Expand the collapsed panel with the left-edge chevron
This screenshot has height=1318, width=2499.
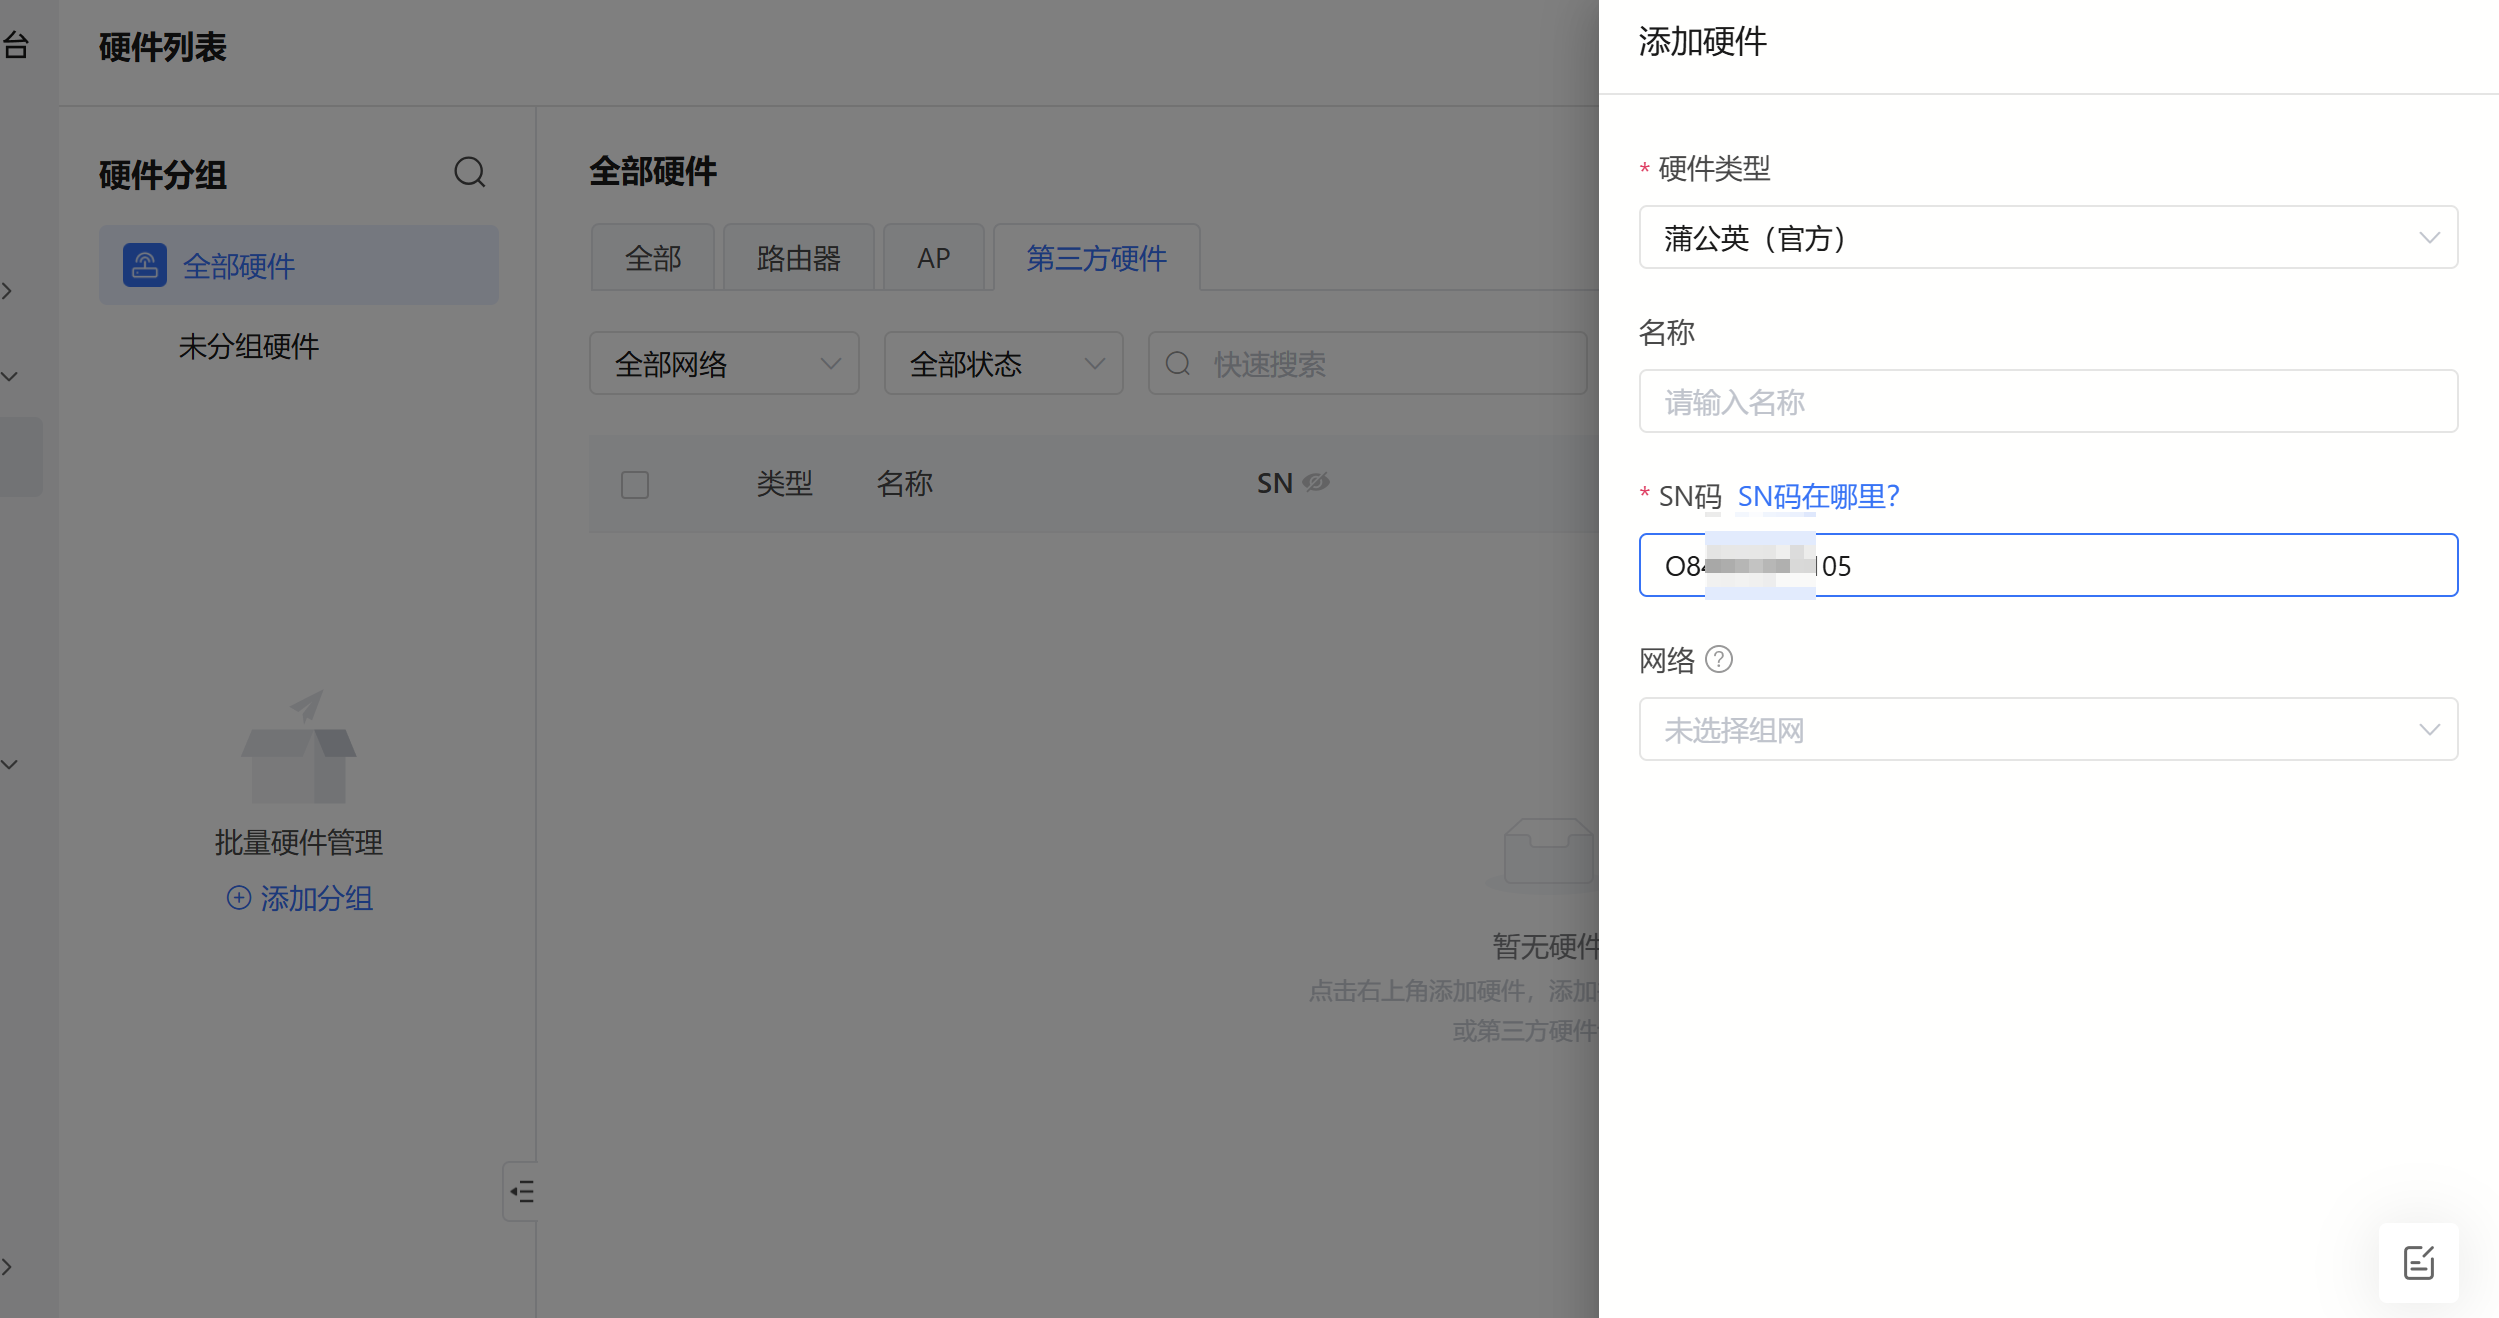[x=9, y=291]
